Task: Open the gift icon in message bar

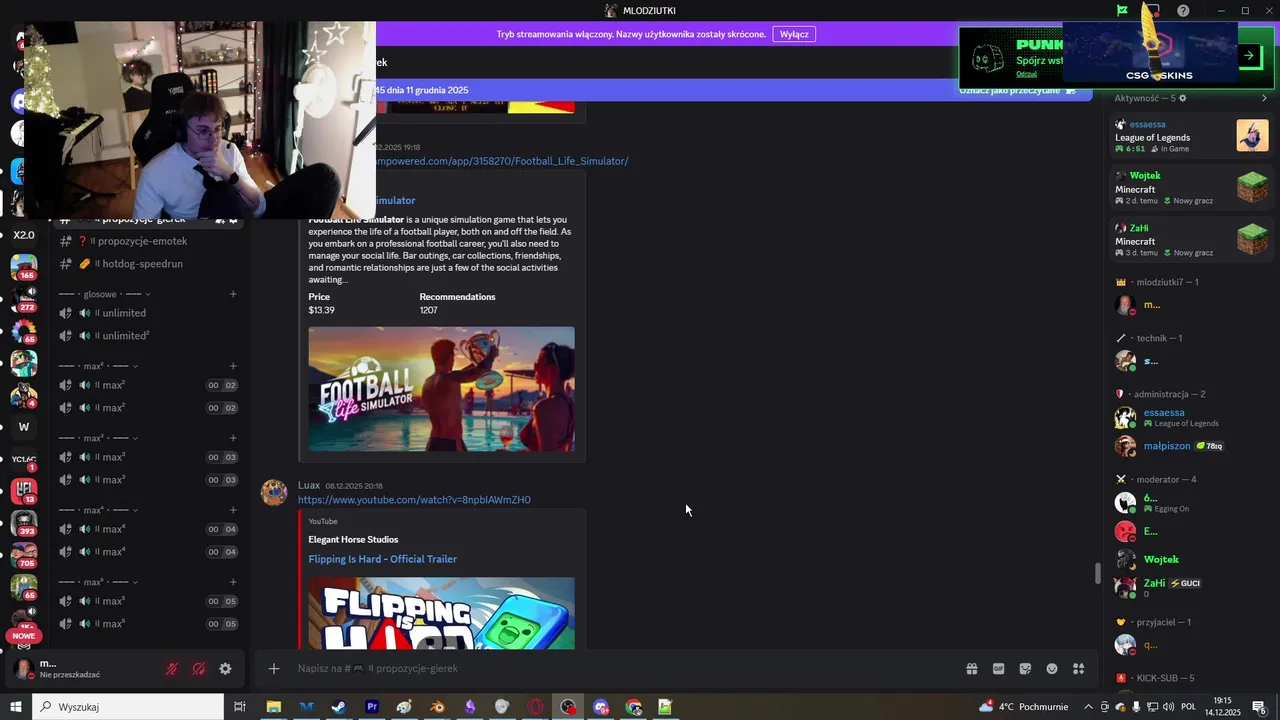Action: [971, 669]
